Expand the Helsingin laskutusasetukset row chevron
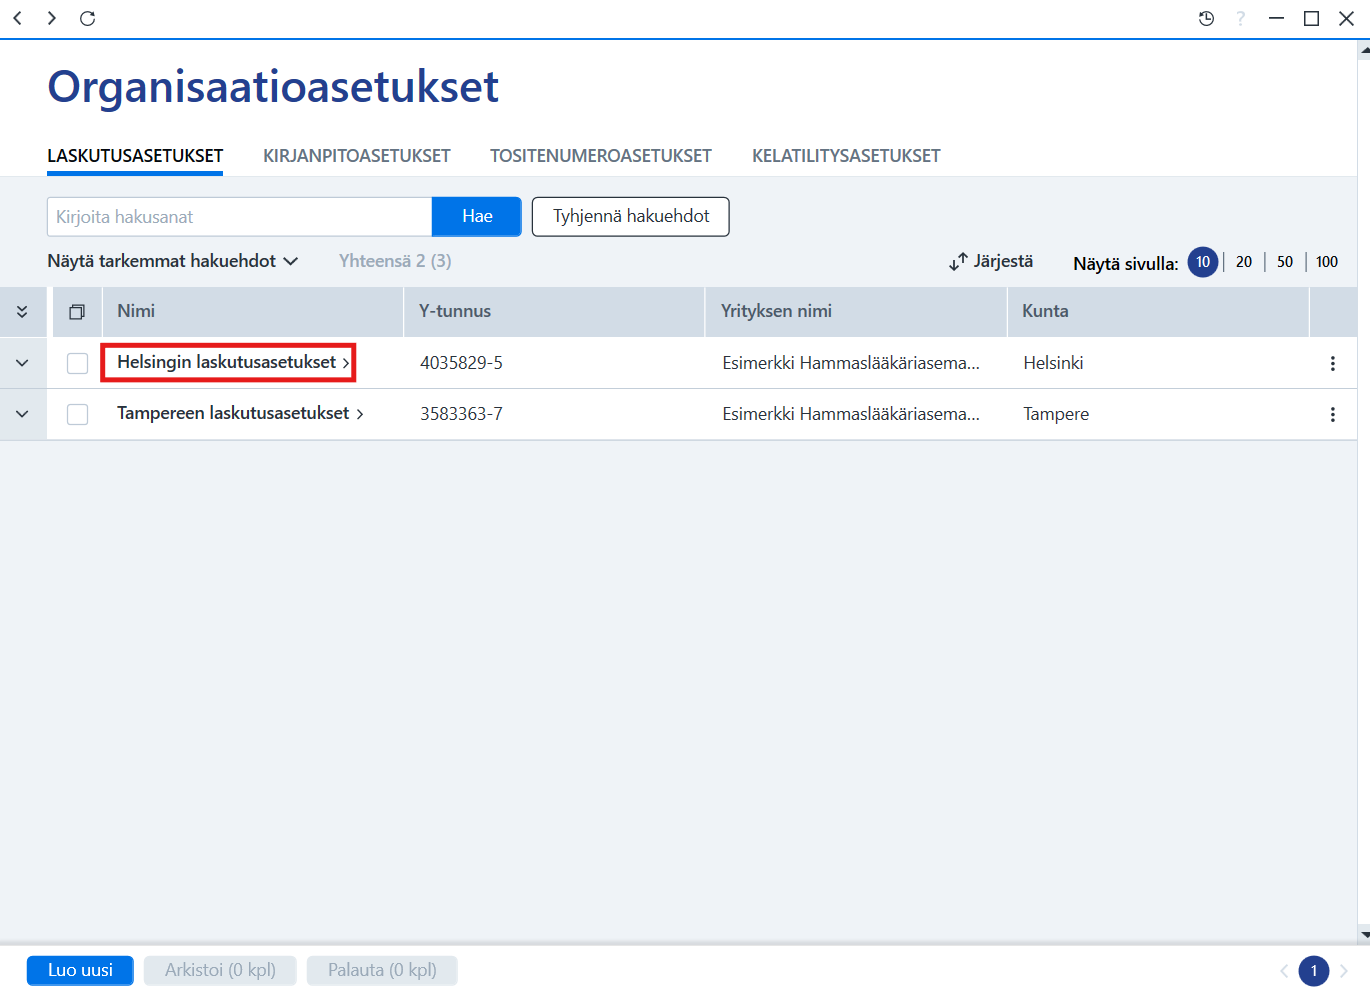 [22, 364]
